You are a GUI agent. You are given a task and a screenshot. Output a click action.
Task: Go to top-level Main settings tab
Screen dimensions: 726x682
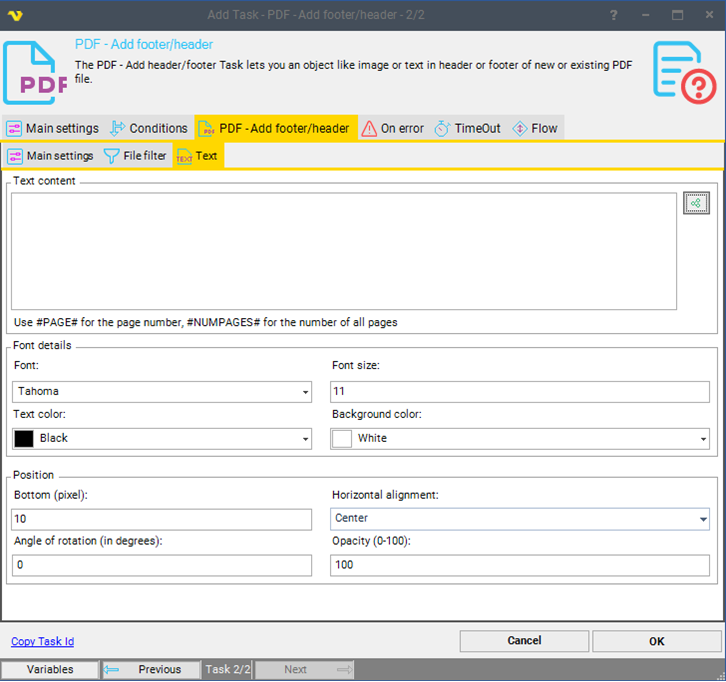click(x=52, y=128)
